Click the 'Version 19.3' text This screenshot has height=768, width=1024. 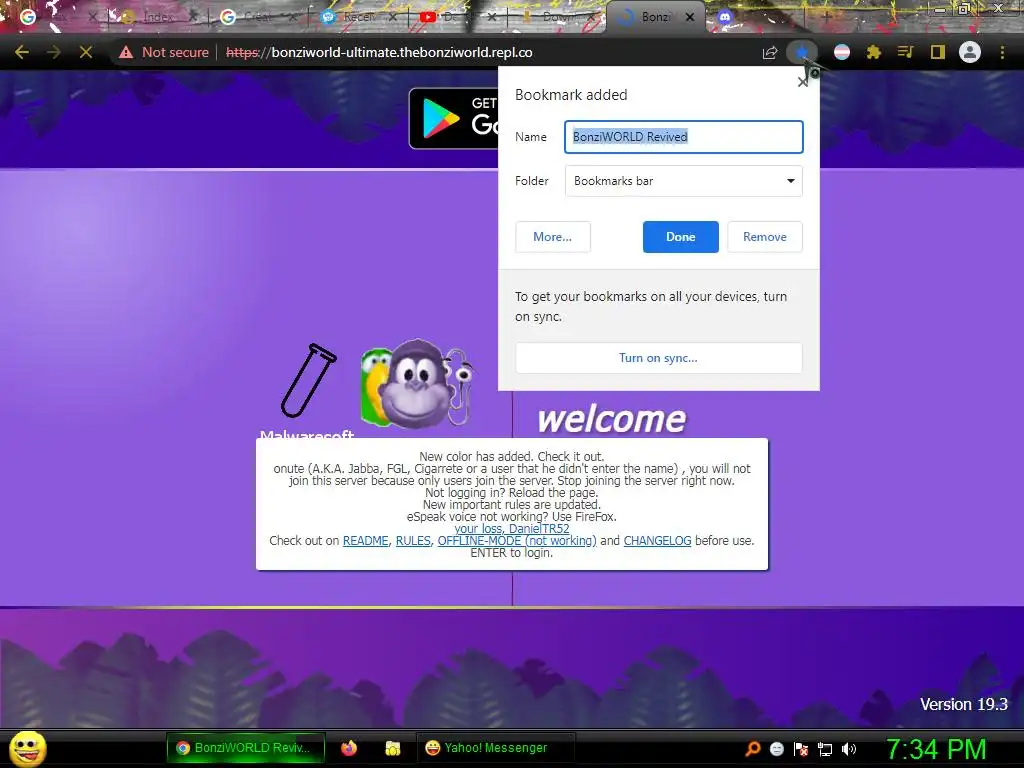pyautogui.click(x=963, y=704)
